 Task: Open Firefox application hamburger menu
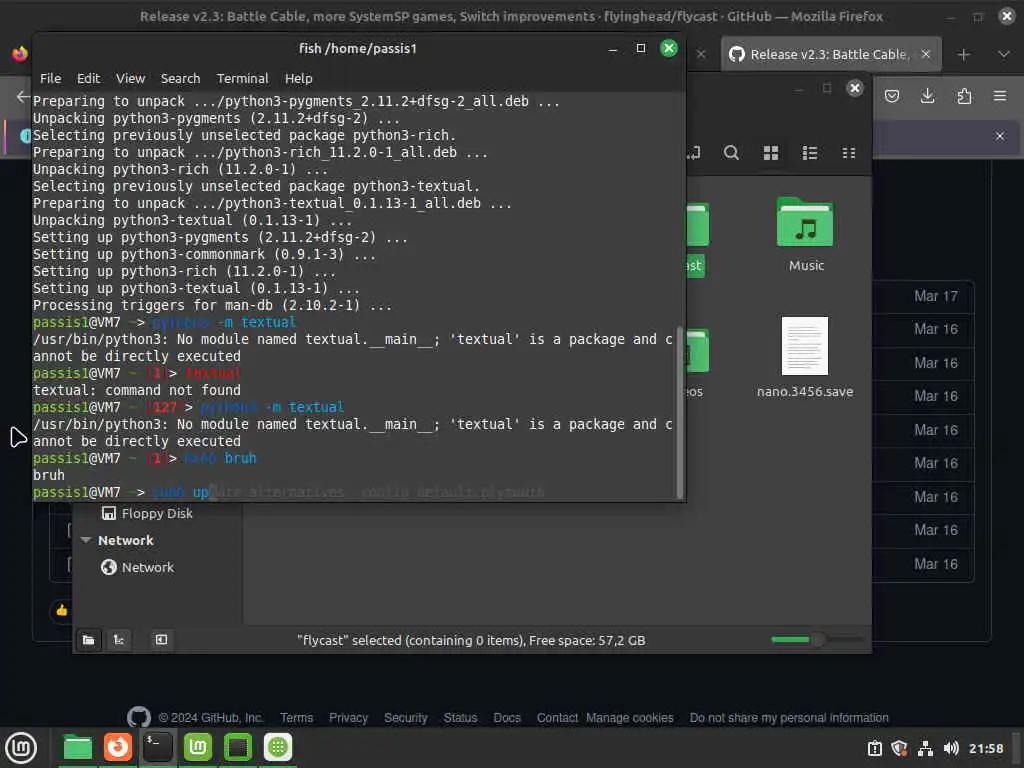click(1000, 97)
